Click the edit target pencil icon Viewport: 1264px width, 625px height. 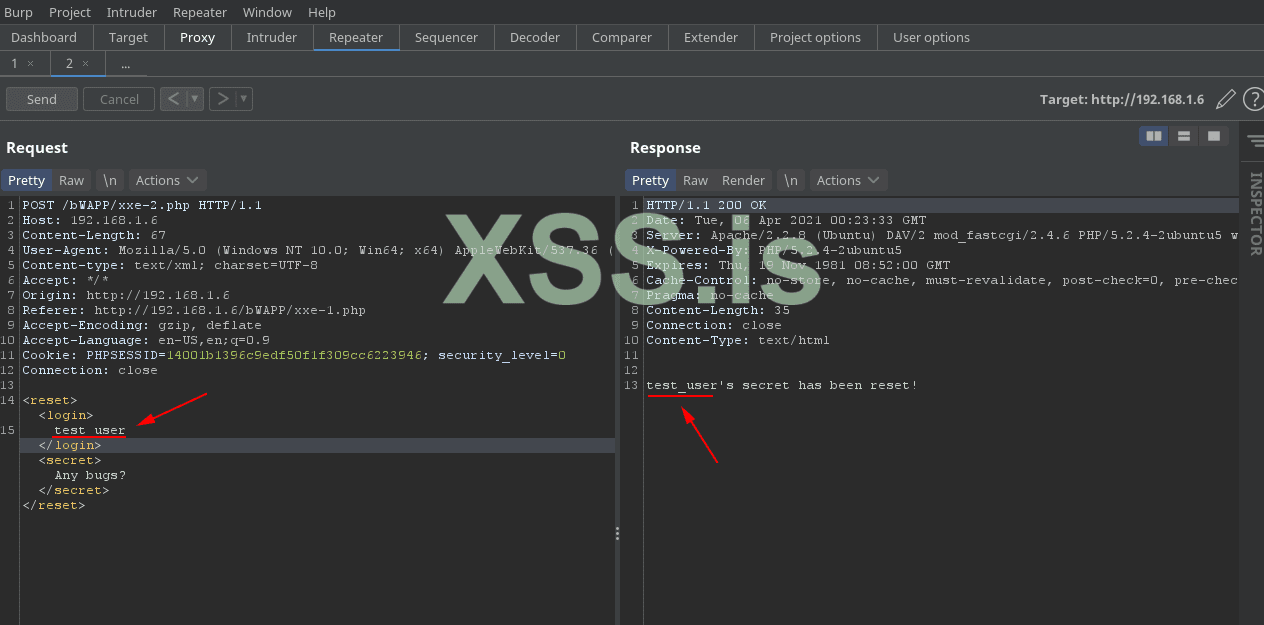coord(1225,99)
